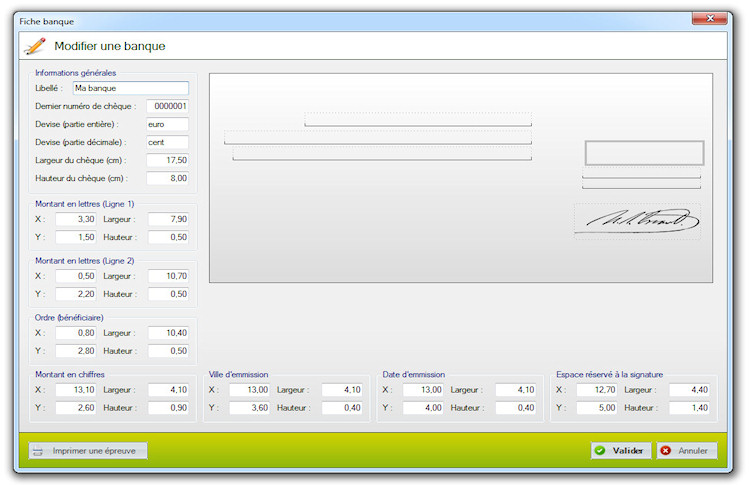Select the Largeur du chèque field

(167, 160)
